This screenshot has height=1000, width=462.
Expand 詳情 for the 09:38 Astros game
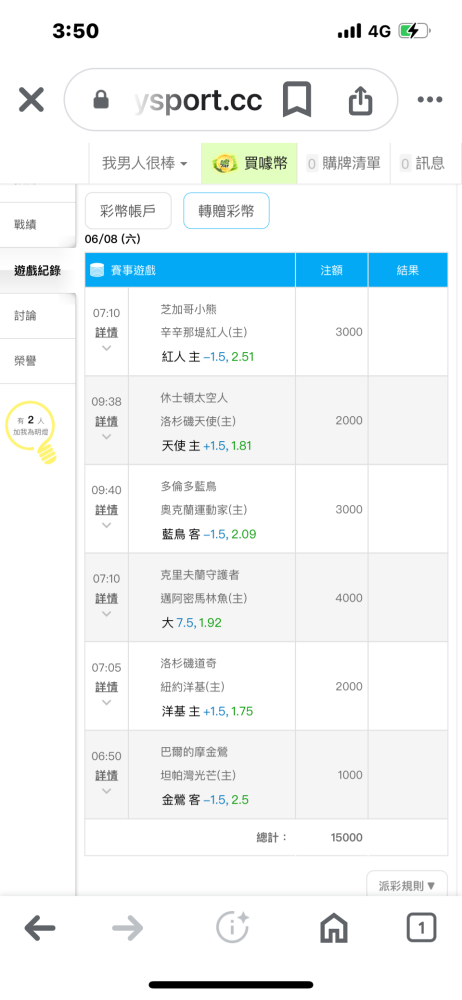click(x=107, y=422)
